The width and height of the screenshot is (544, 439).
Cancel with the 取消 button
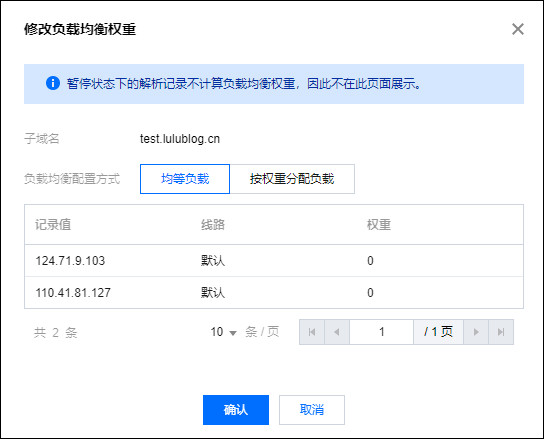pos(312,410)
